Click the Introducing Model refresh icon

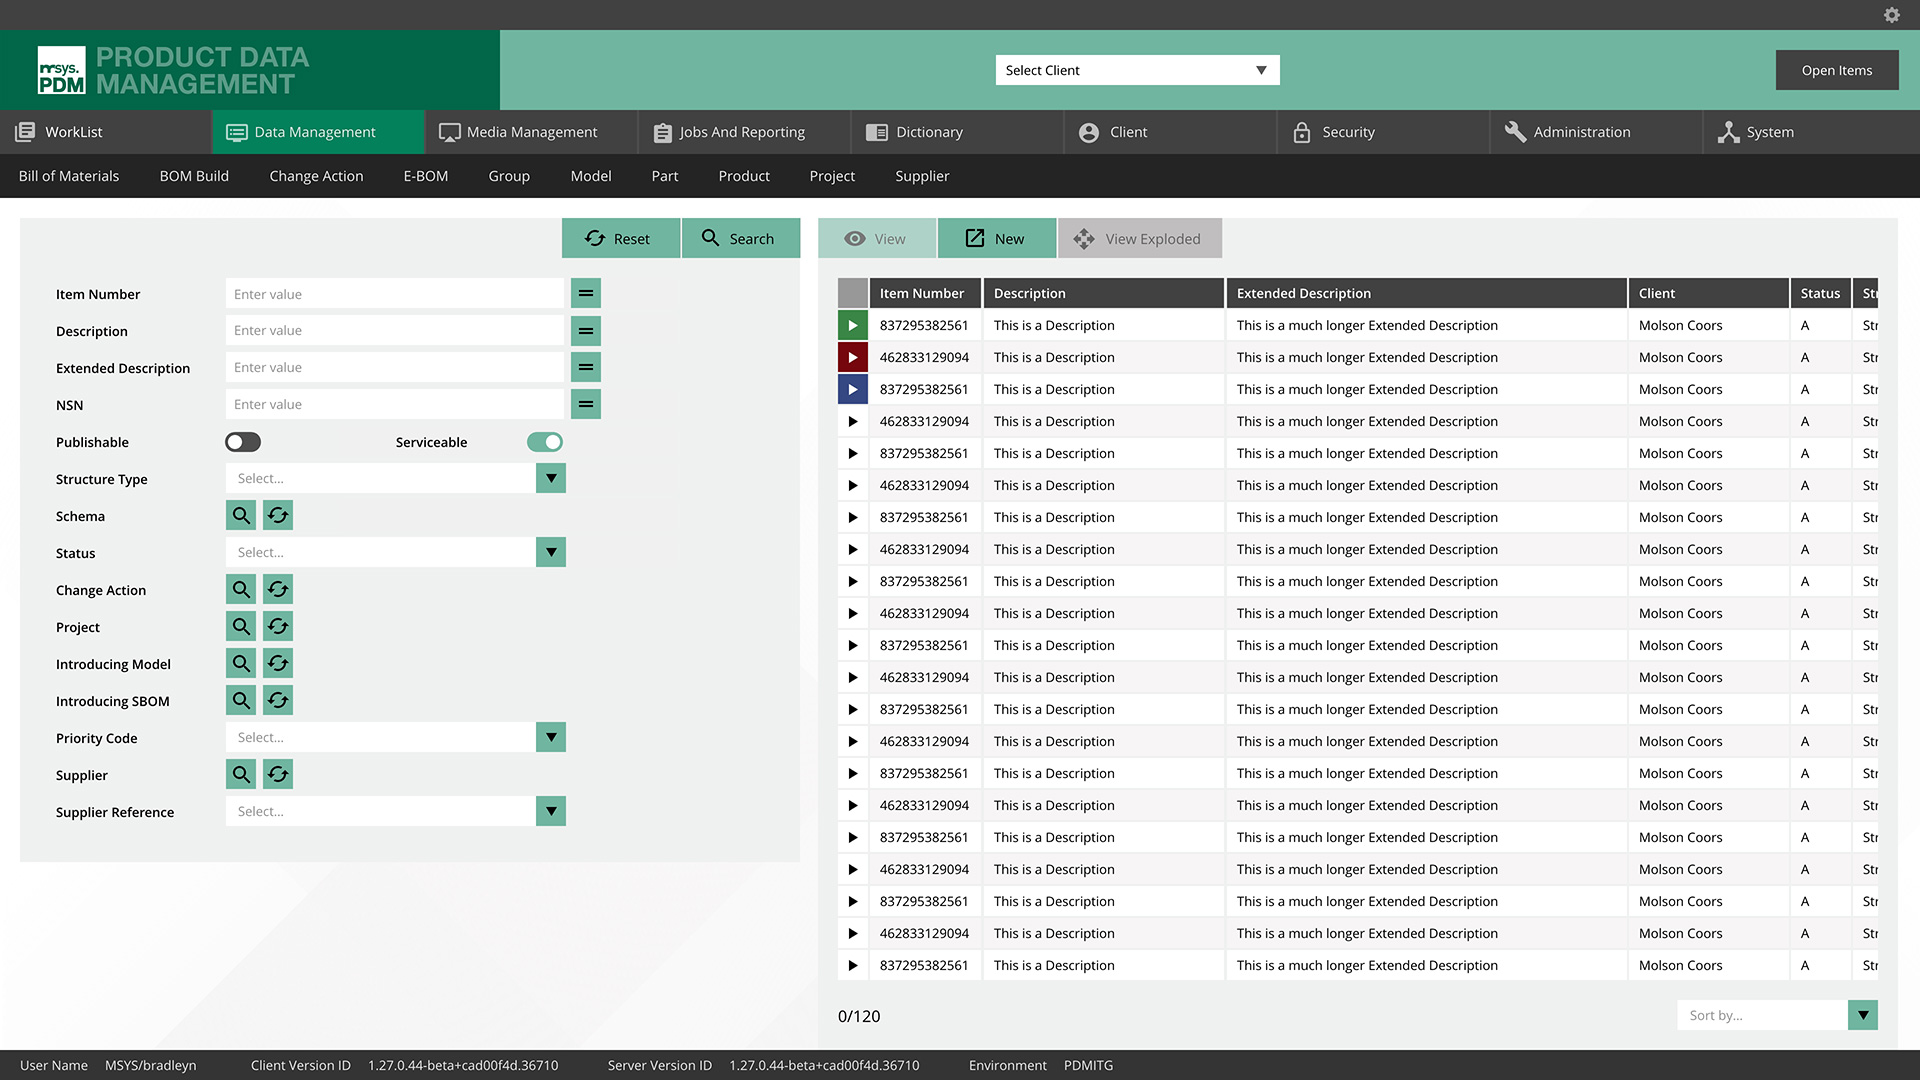click(278, 664)
